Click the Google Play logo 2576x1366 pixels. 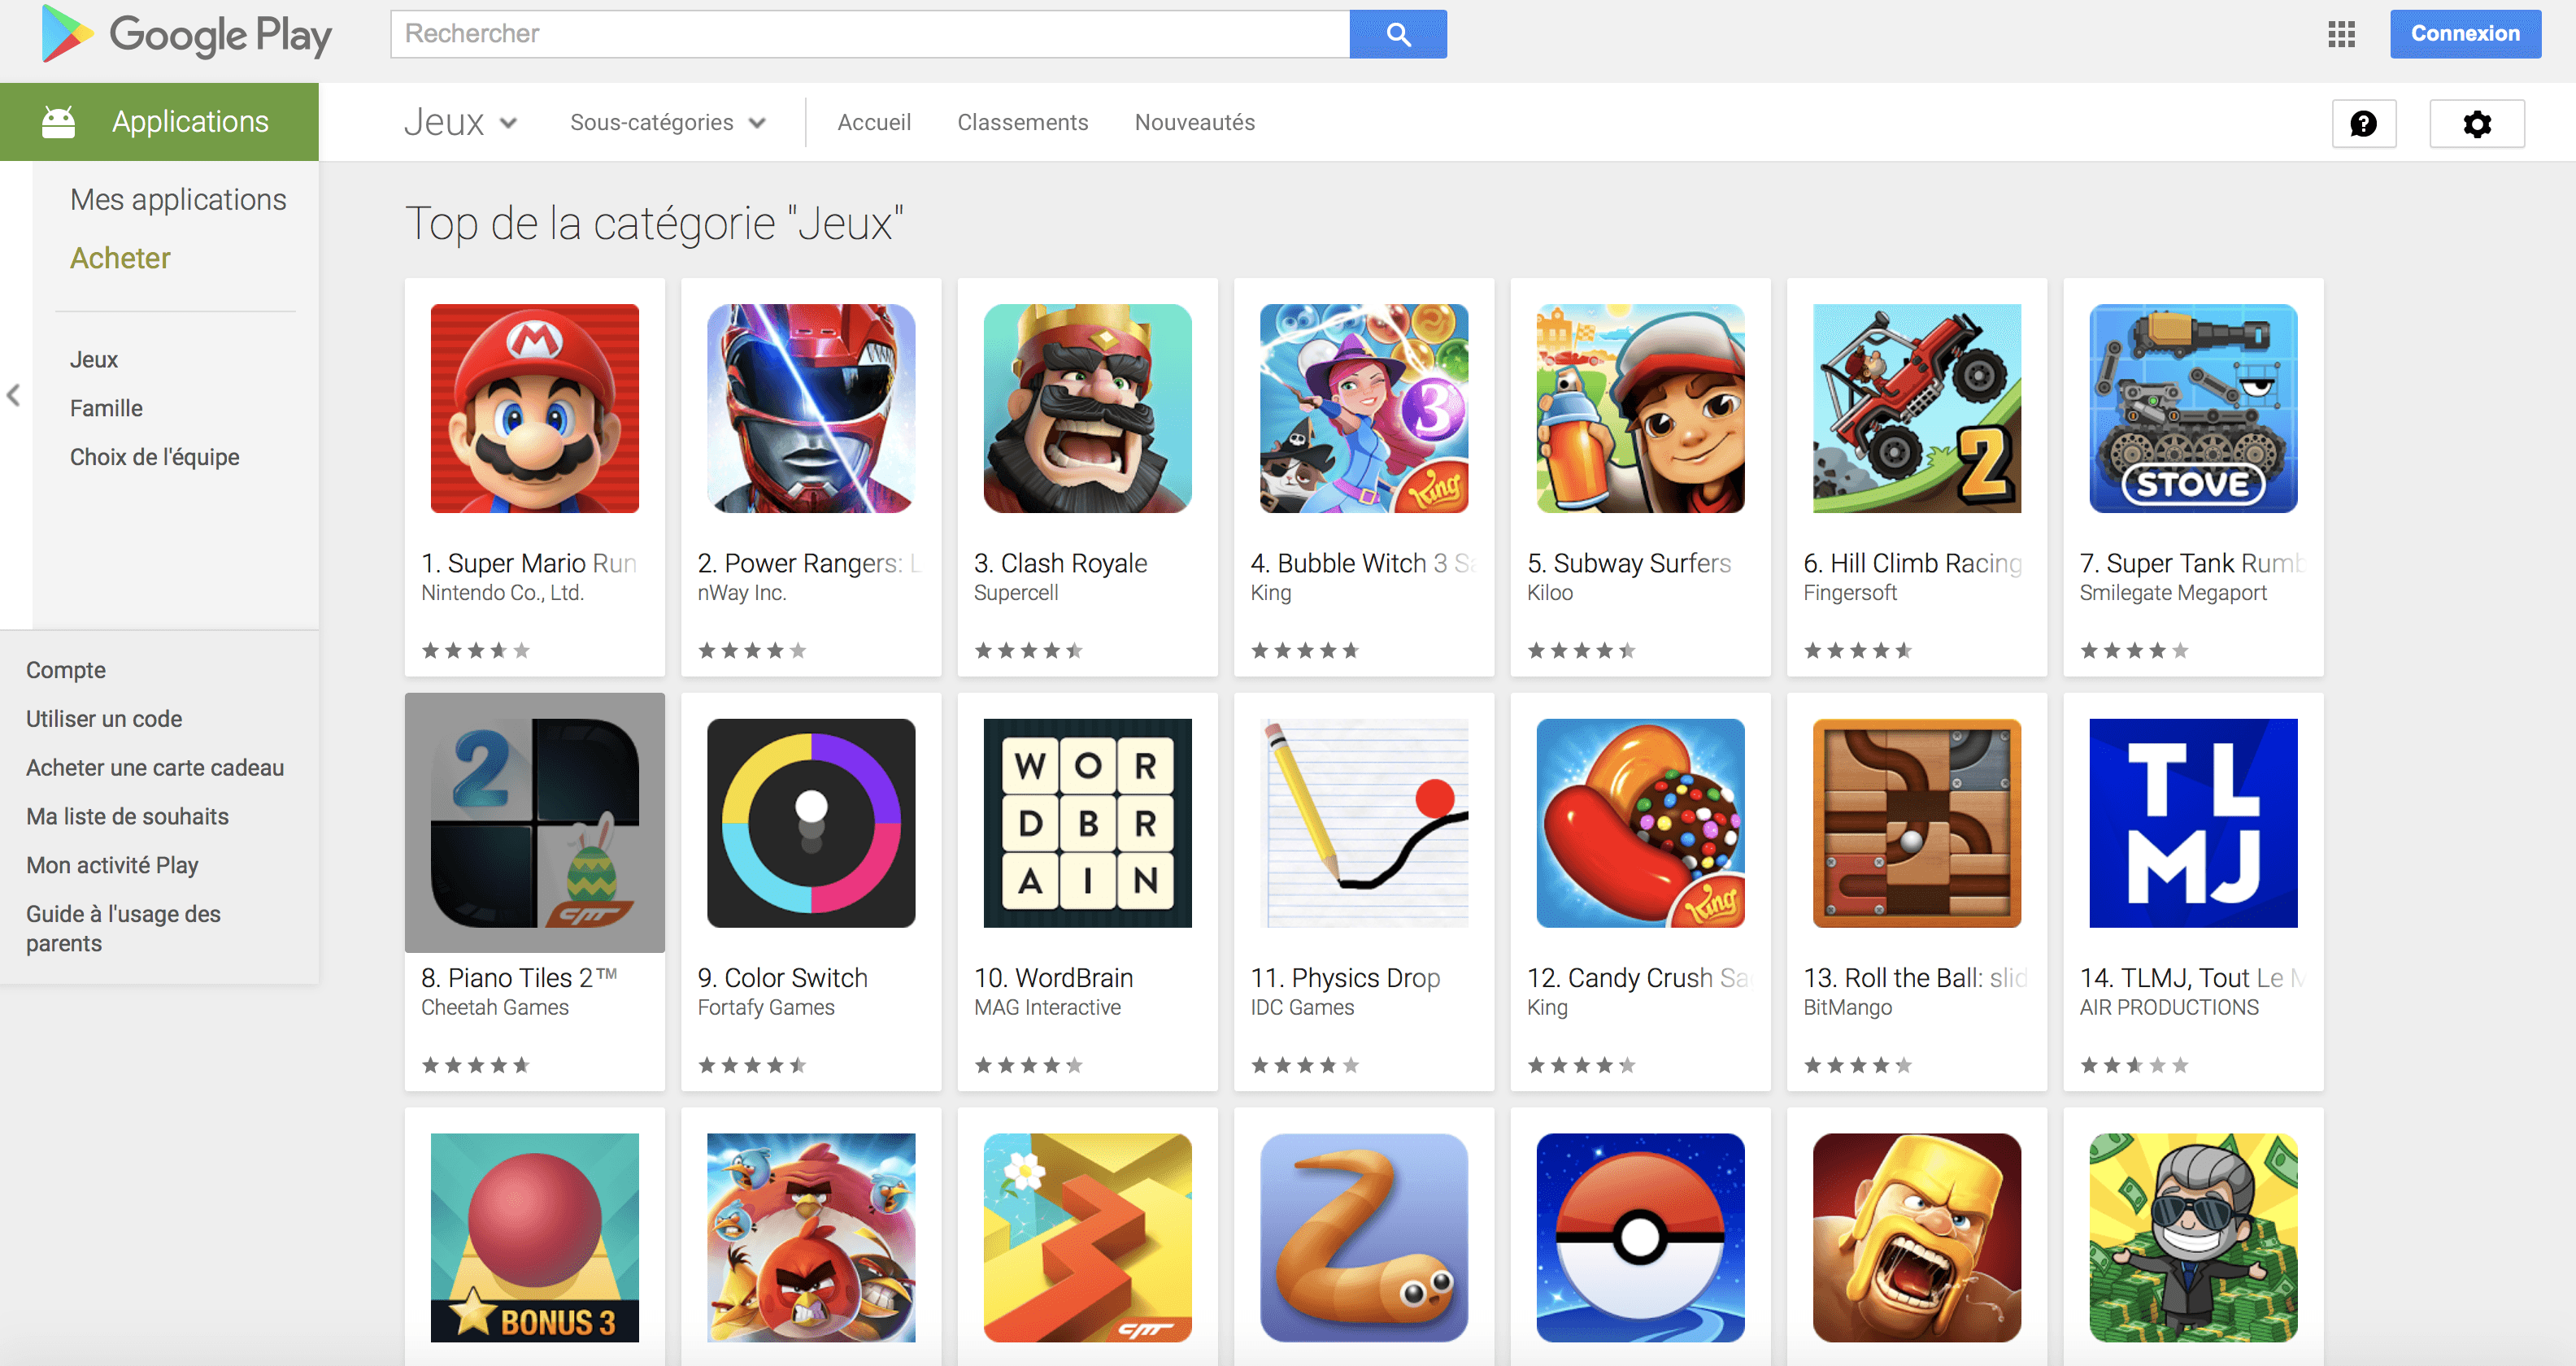(x=187, y=35)
